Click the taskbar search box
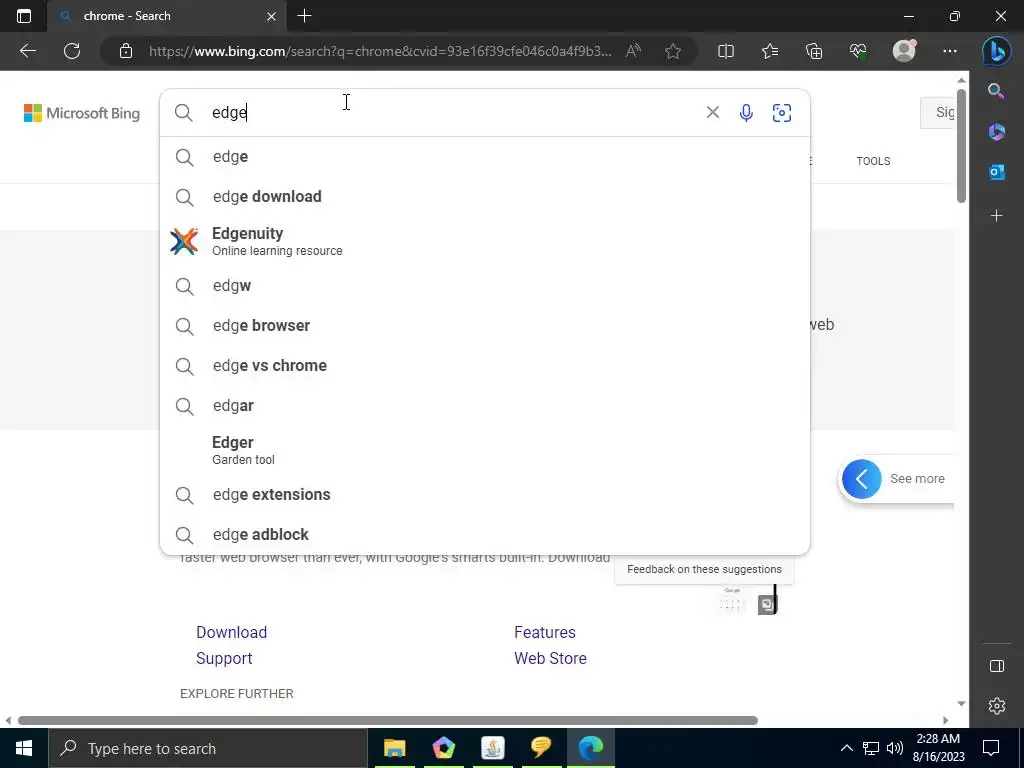 pos(208,748)
